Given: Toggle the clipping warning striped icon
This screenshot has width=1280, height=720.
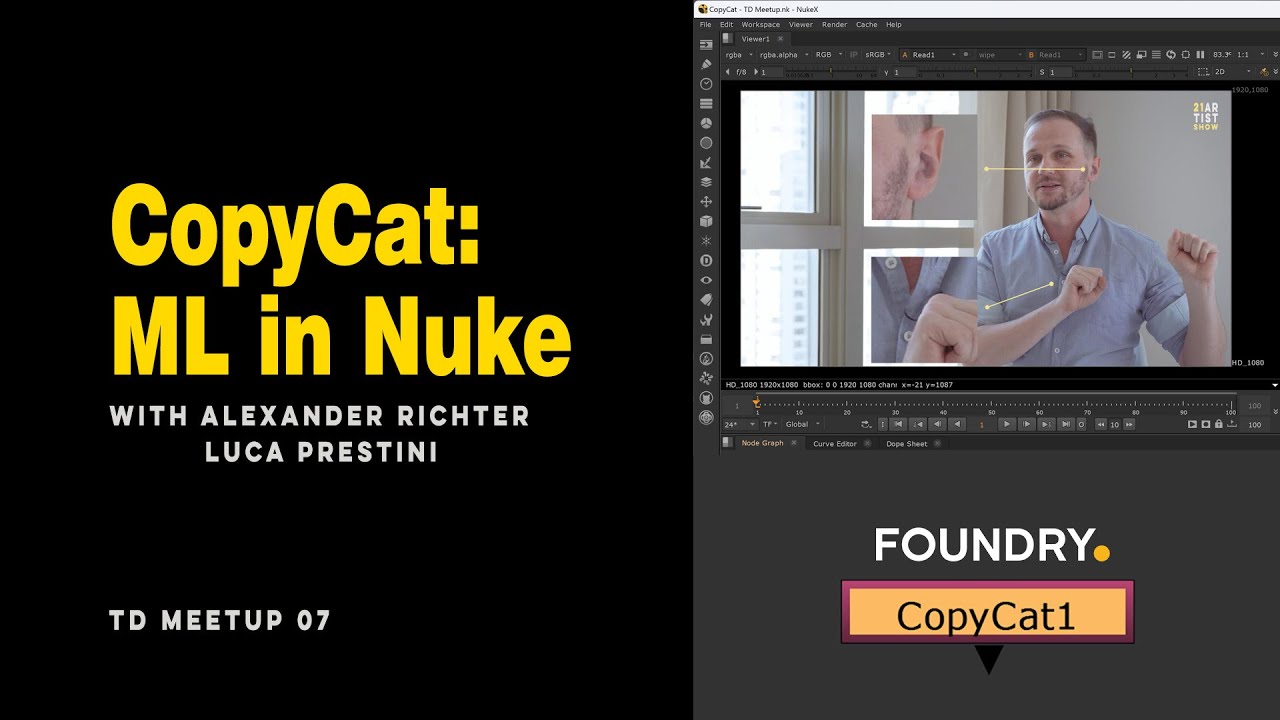Looking at the screenshot, I should pos(1126,55).
